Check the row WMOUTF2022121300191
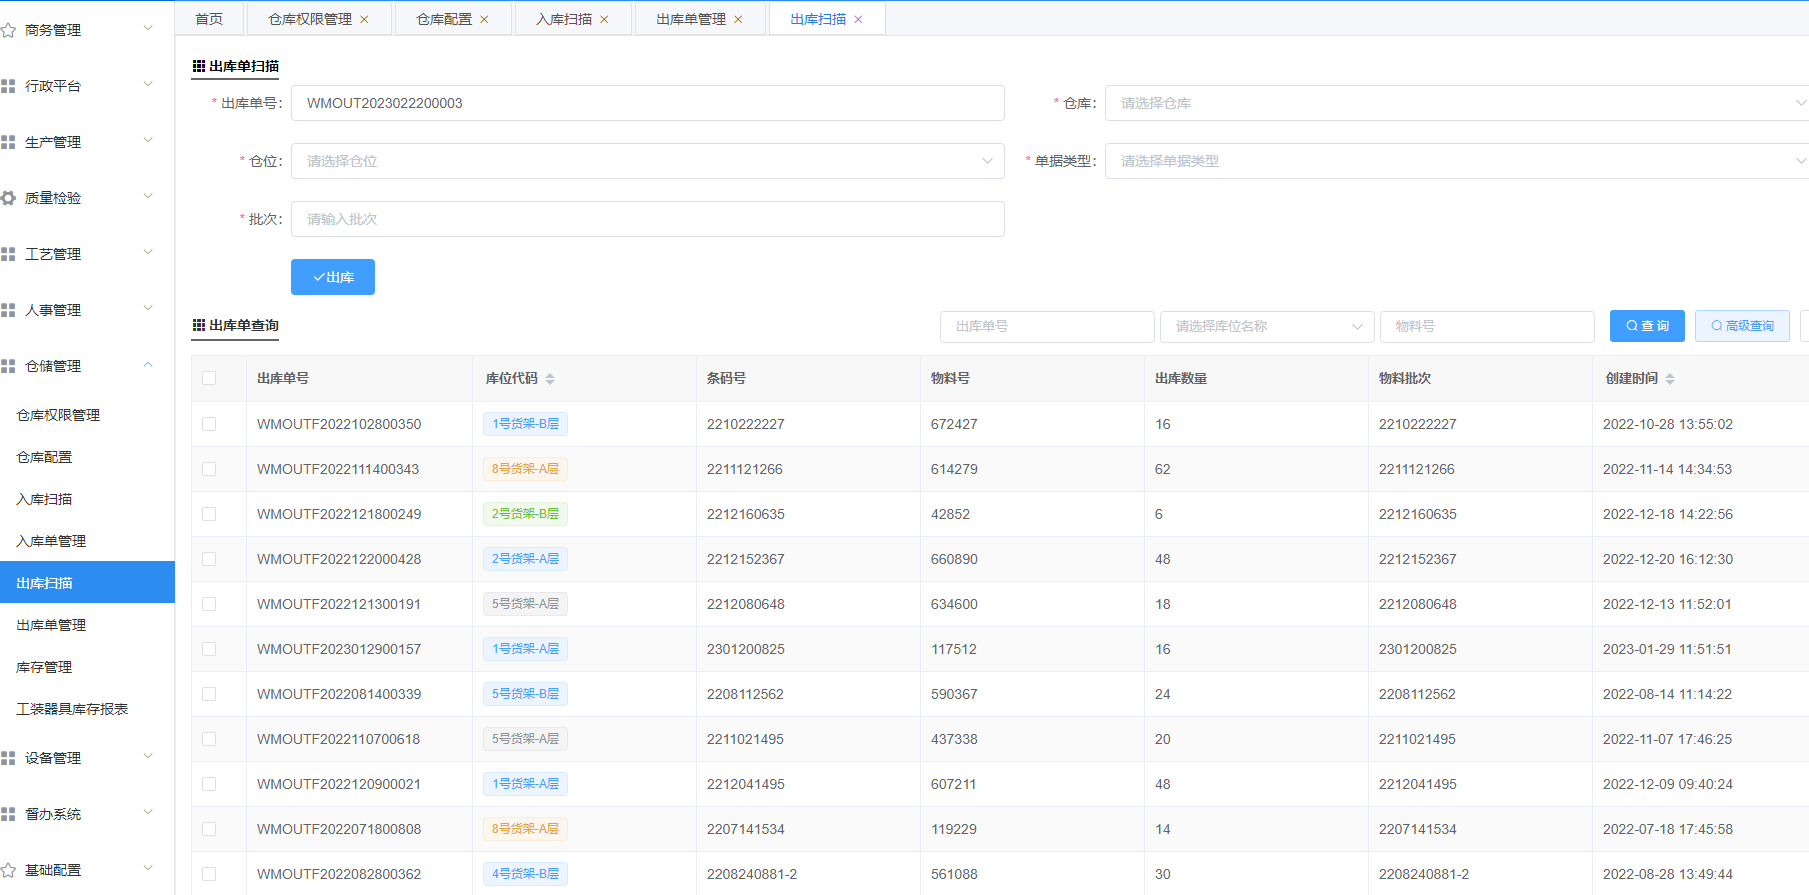Image resolution: width=1809 pixels, height=895 pixels. coord(209,604)
